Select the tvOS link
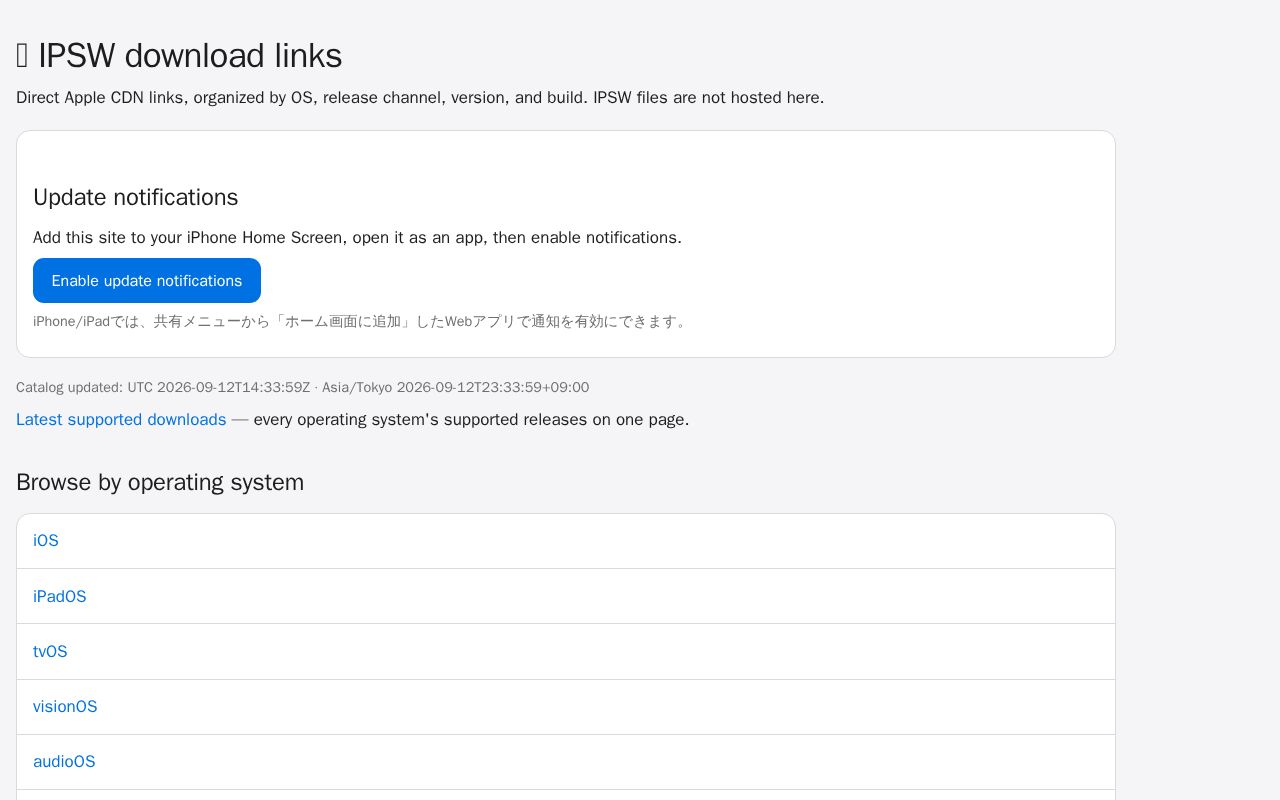The image size is (1280, 800). 50,652
